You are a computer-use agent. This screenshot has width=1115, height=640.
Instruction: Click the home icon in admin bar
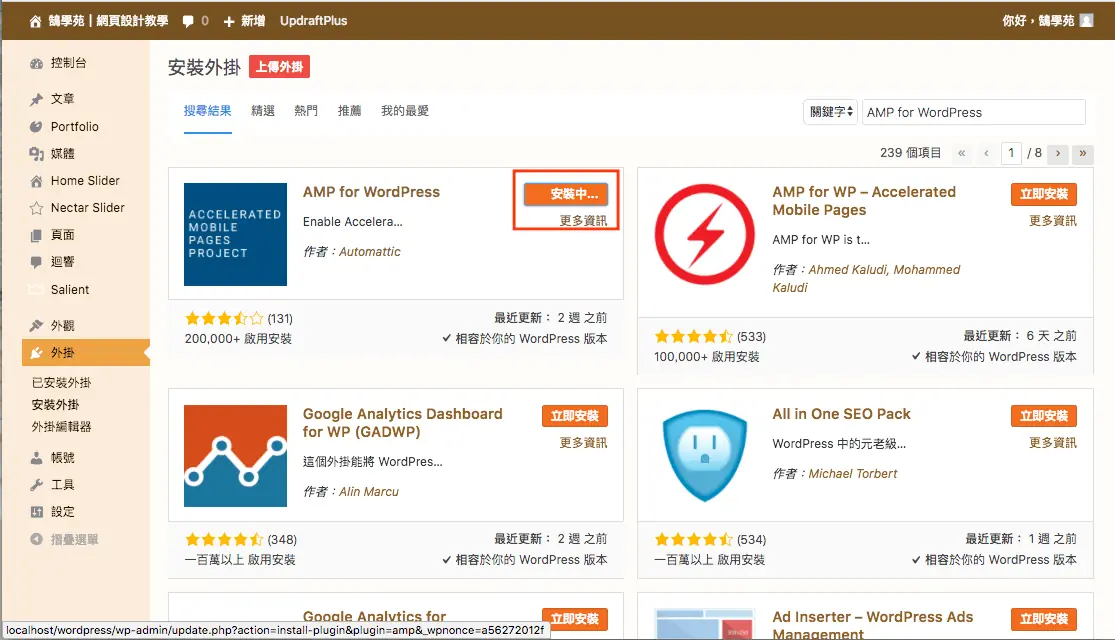tap(35, 21)
